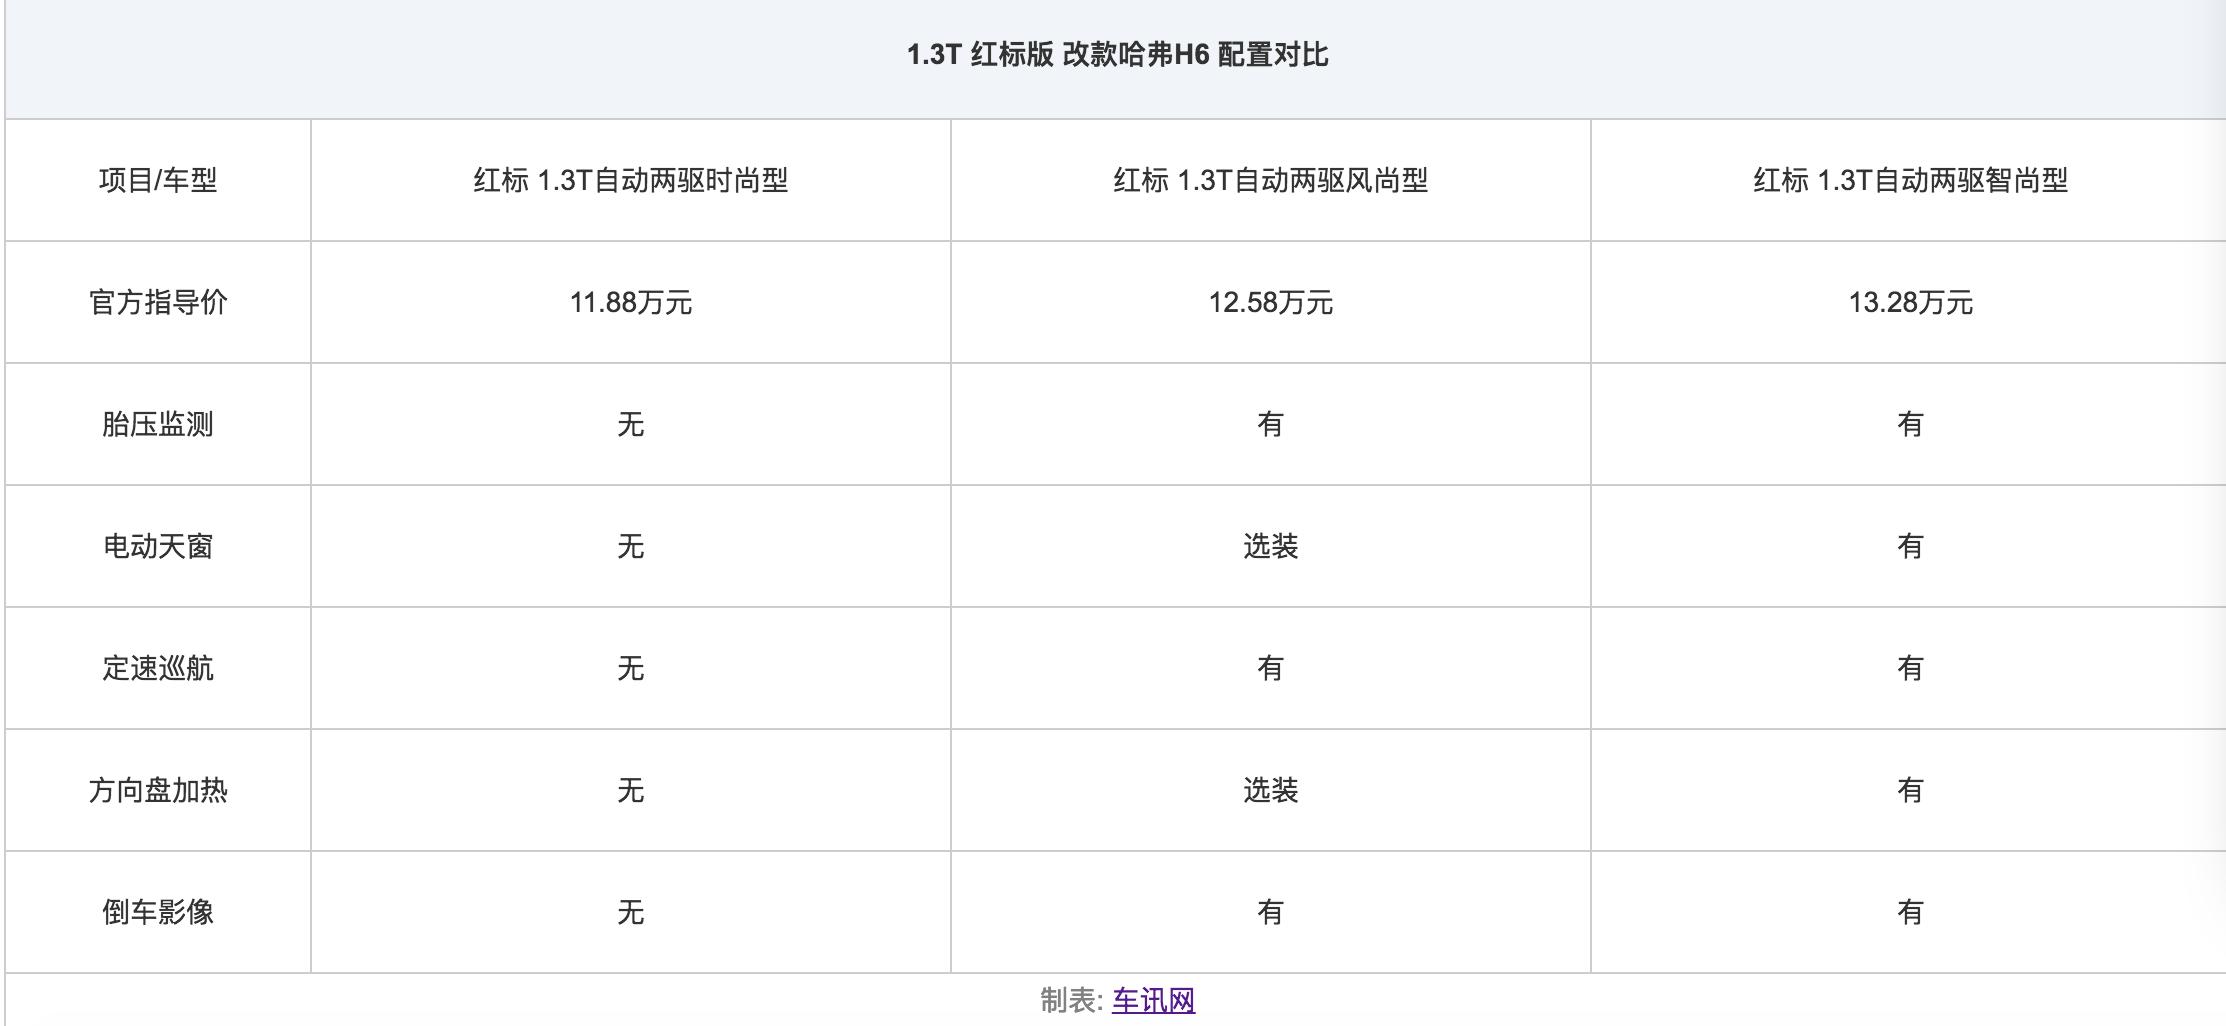
Task: Open the 车讯网 link
Action: [1153, 1000]
